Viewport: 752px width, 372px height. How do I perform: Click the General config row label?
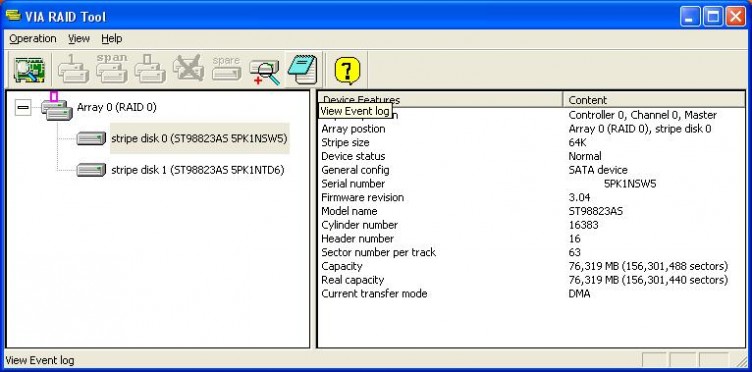355,170
